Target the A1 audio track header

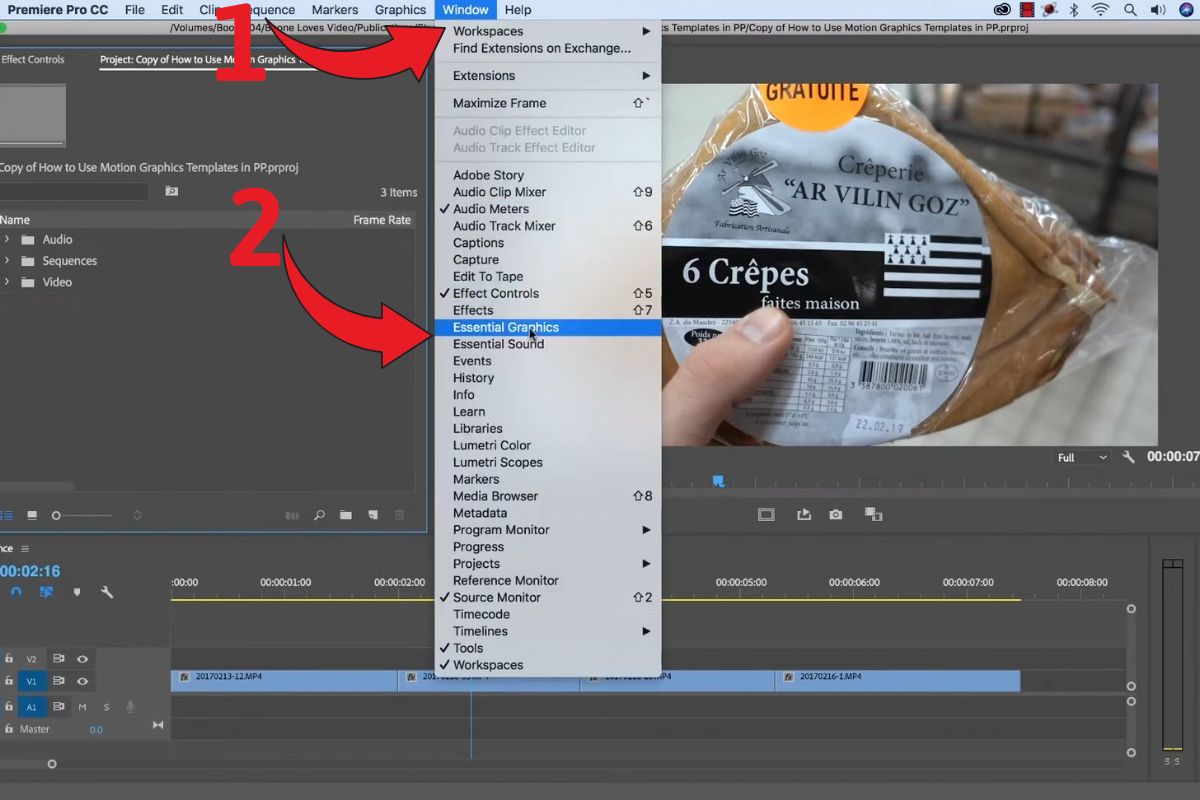pyautogui.click(x=31, y=707)
